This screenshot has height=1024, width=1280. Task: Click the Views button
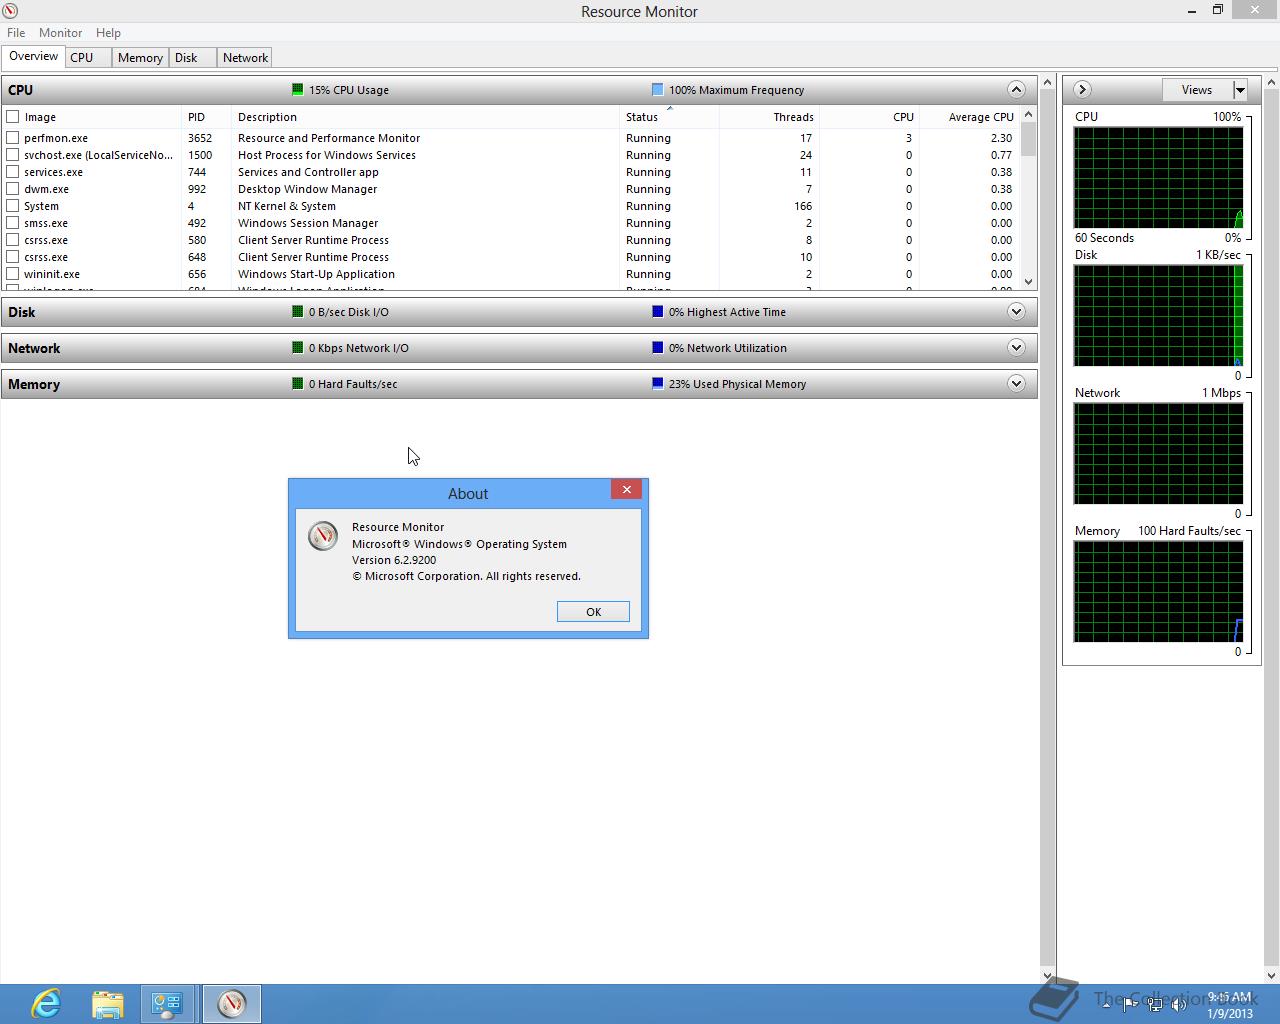pos(1197,89)
